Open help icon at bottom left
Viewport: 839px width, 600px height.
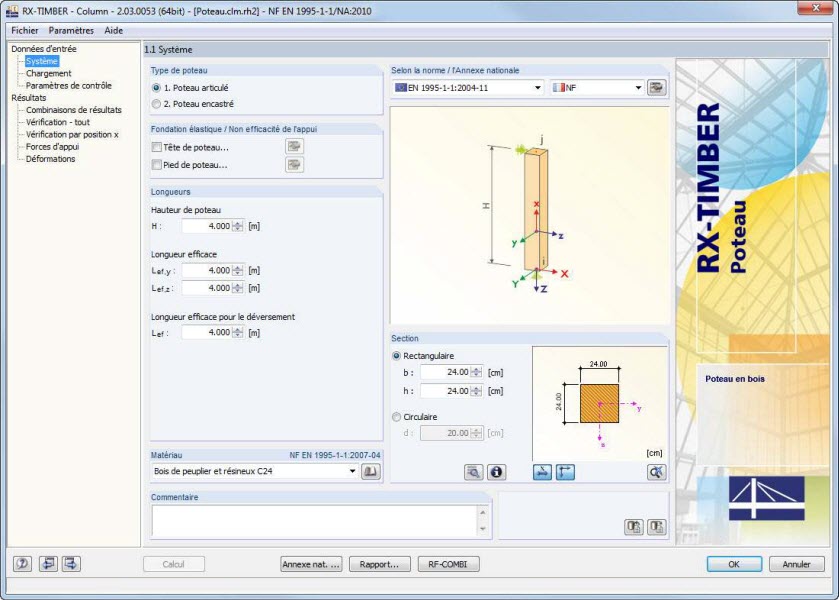point(22,564)
